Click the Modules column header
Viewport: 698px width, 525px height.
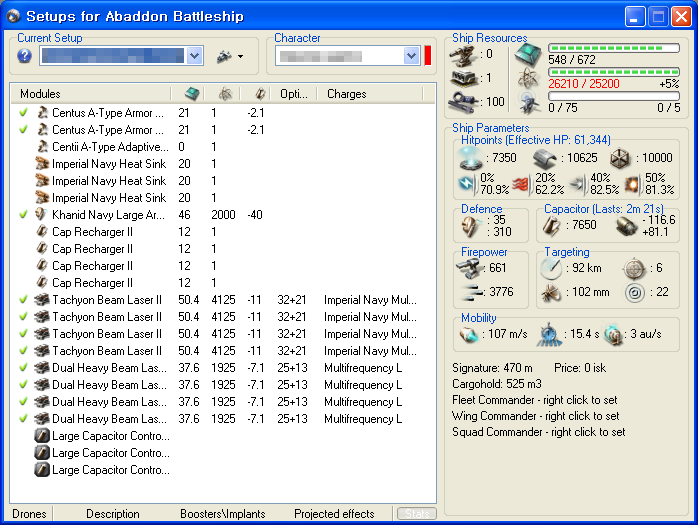point(40,94)
